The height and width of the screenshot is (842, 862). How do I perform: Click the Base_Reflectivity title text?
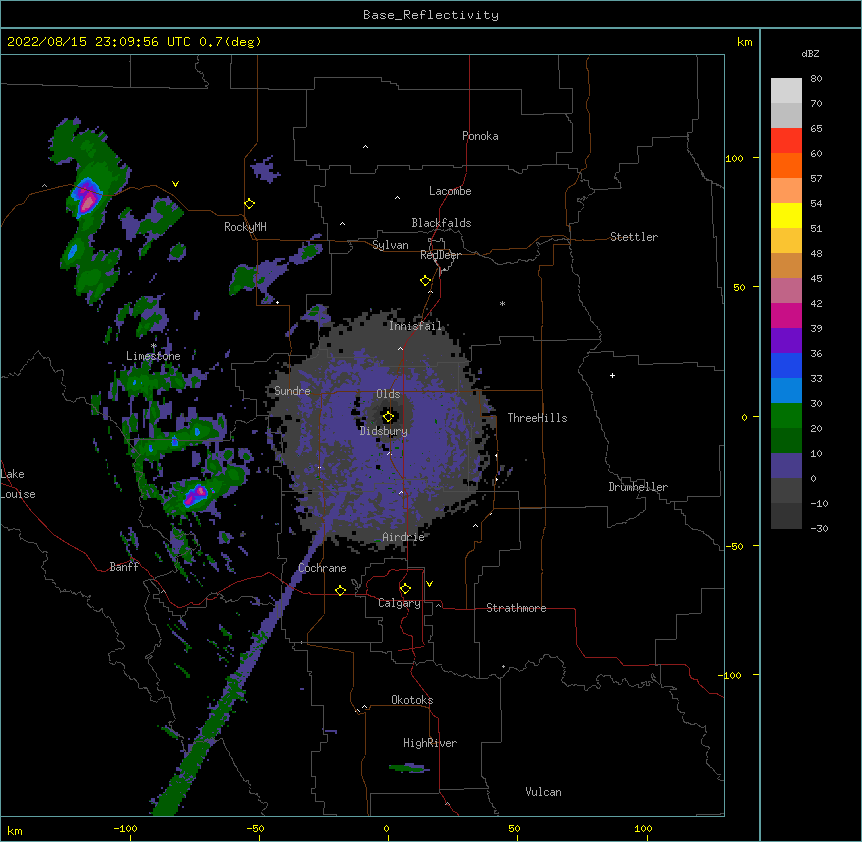click(431, 15)
